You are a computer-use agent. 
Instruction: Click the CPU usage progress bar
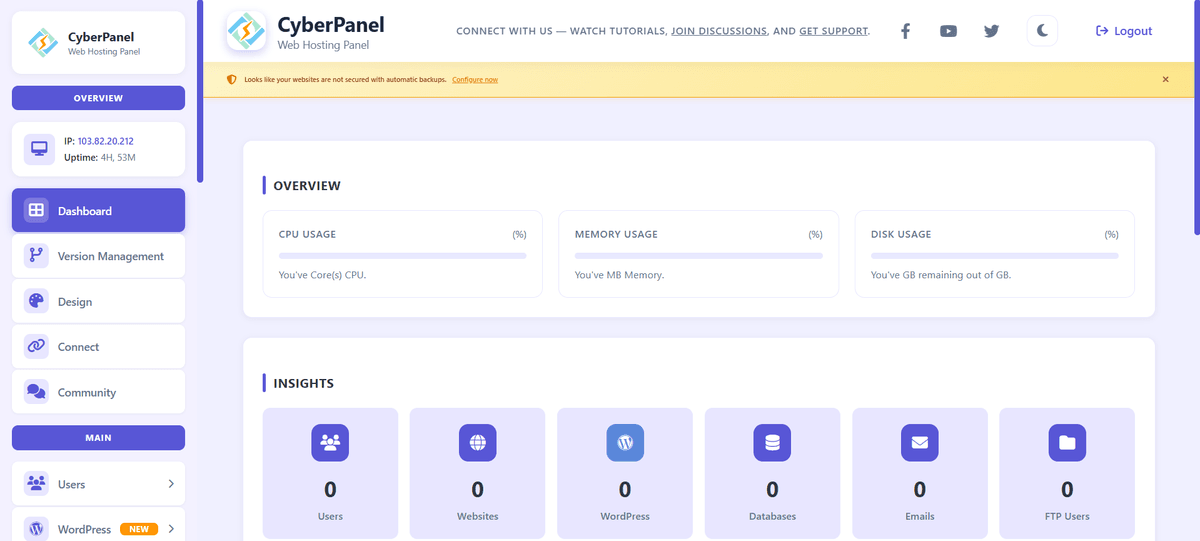coord(402,256)
